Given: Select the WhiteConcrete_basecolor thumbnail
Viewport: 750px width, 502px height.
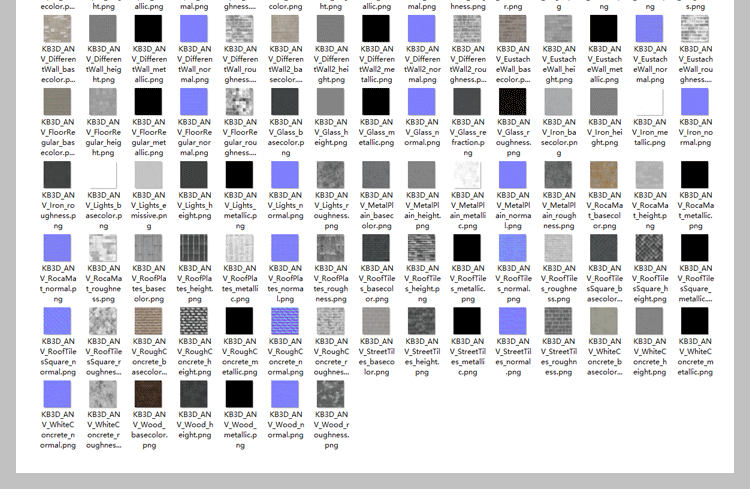Looking at the screenshot, I should click(x=604, y=321).
